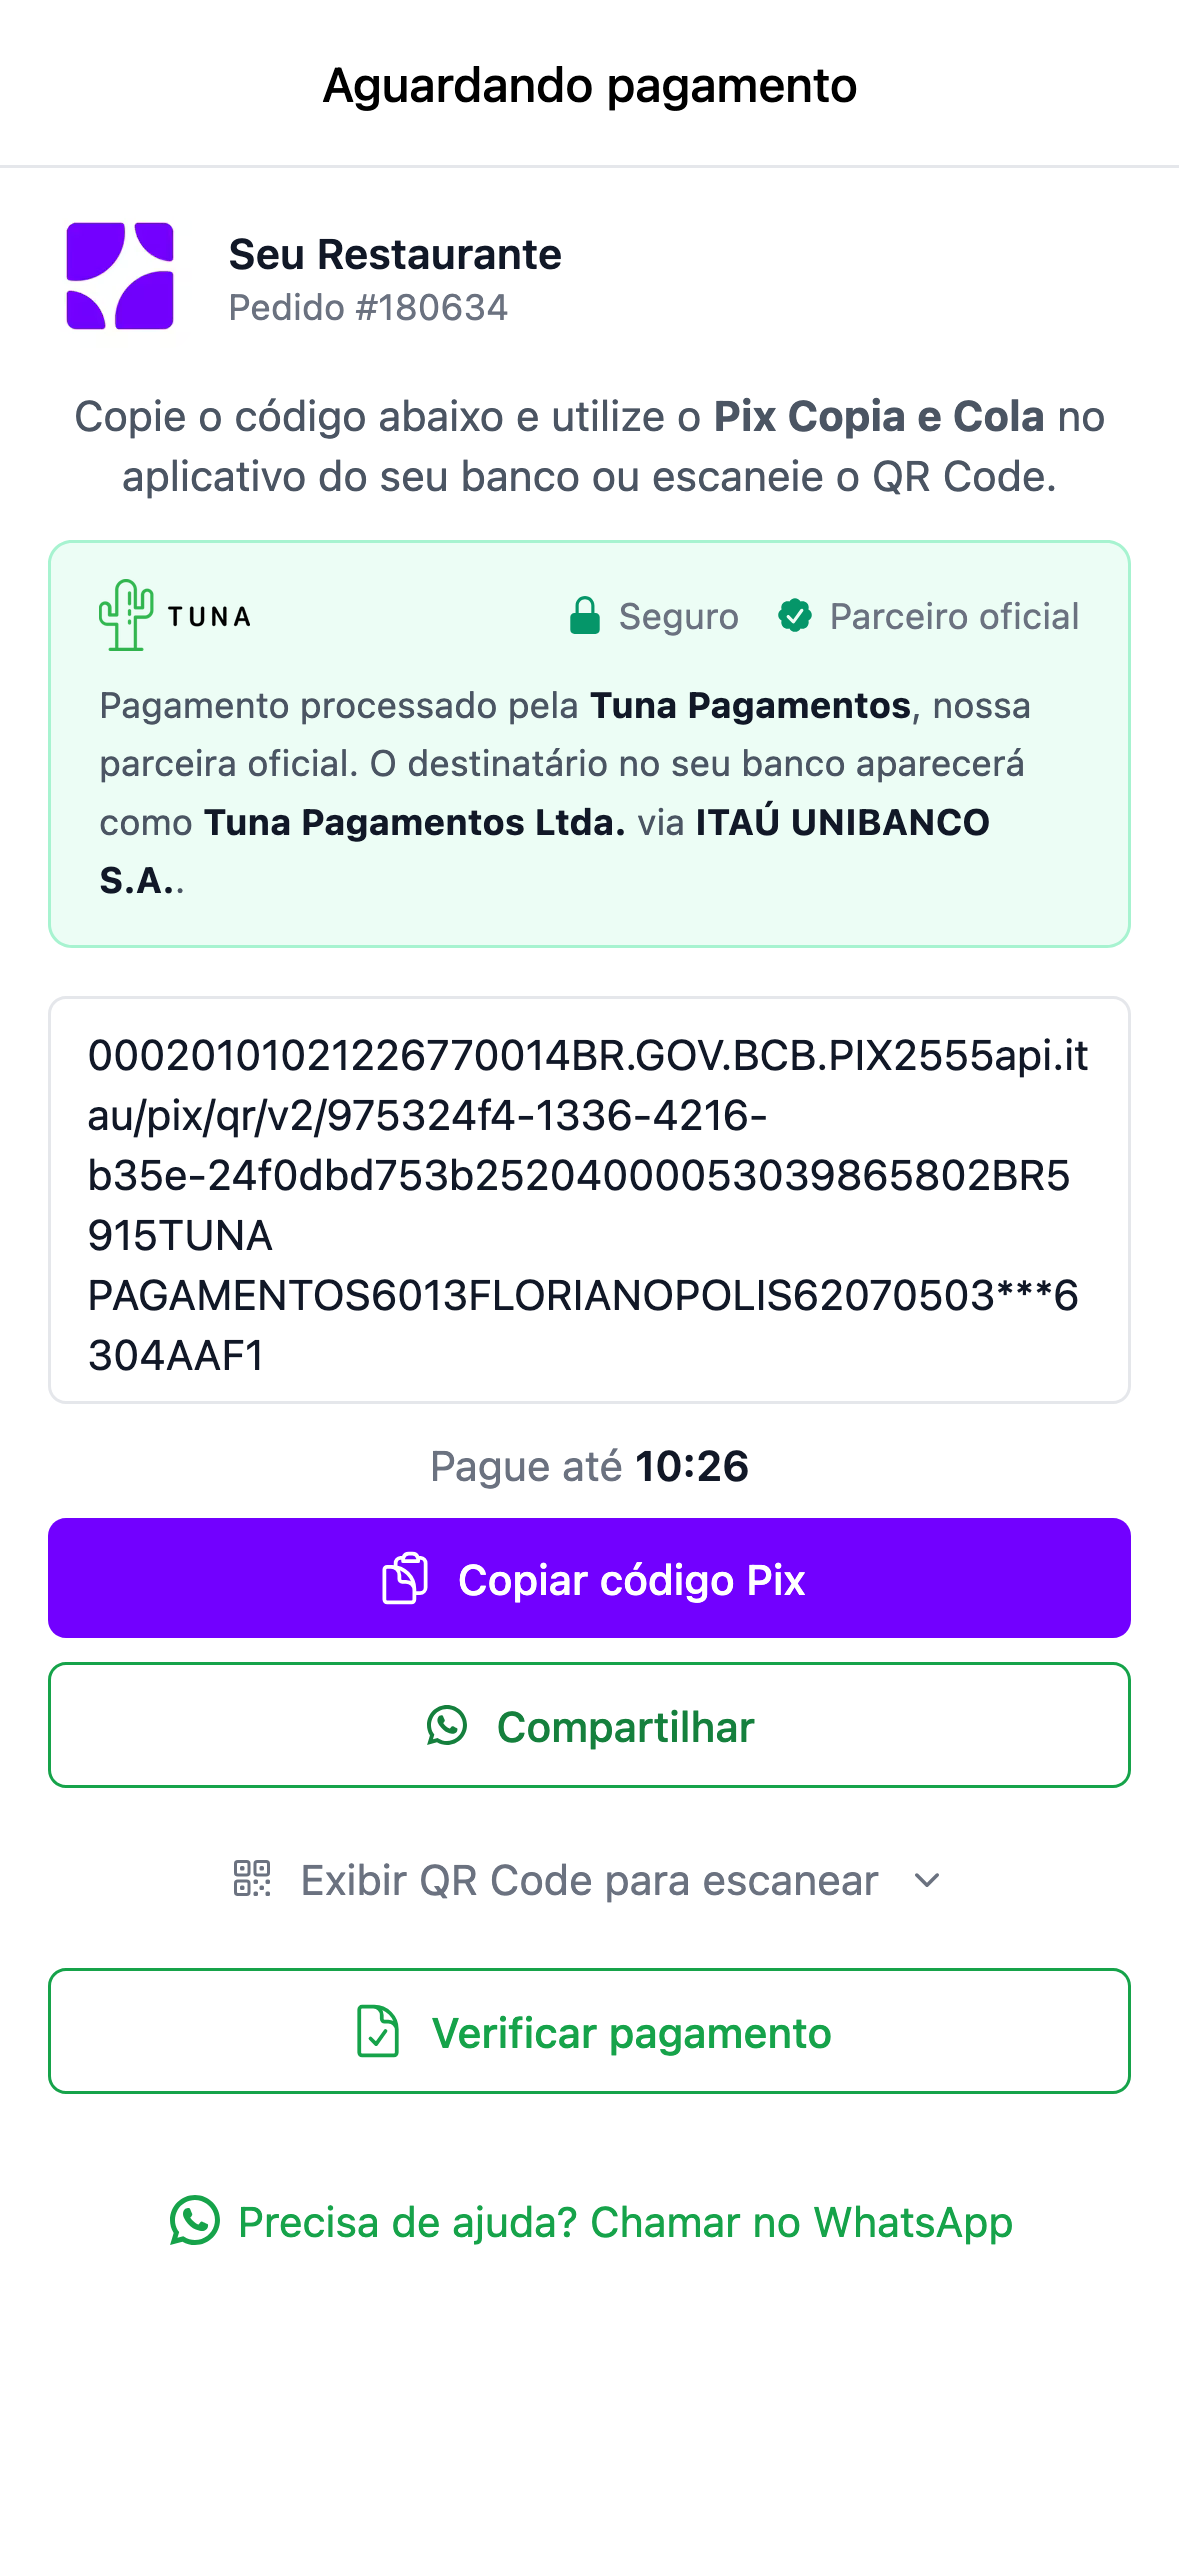The width and height of the screenshot is (1179, 2556).
Task: Click the purple restaurant logo icon
Action: (x=120, y=276)
